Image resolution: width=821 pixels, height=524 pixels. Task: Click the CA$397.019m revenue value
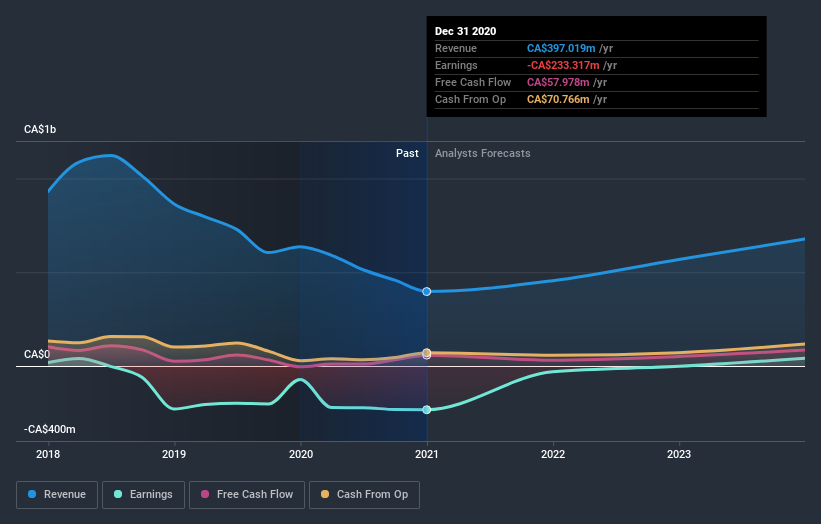coord(561,48)
